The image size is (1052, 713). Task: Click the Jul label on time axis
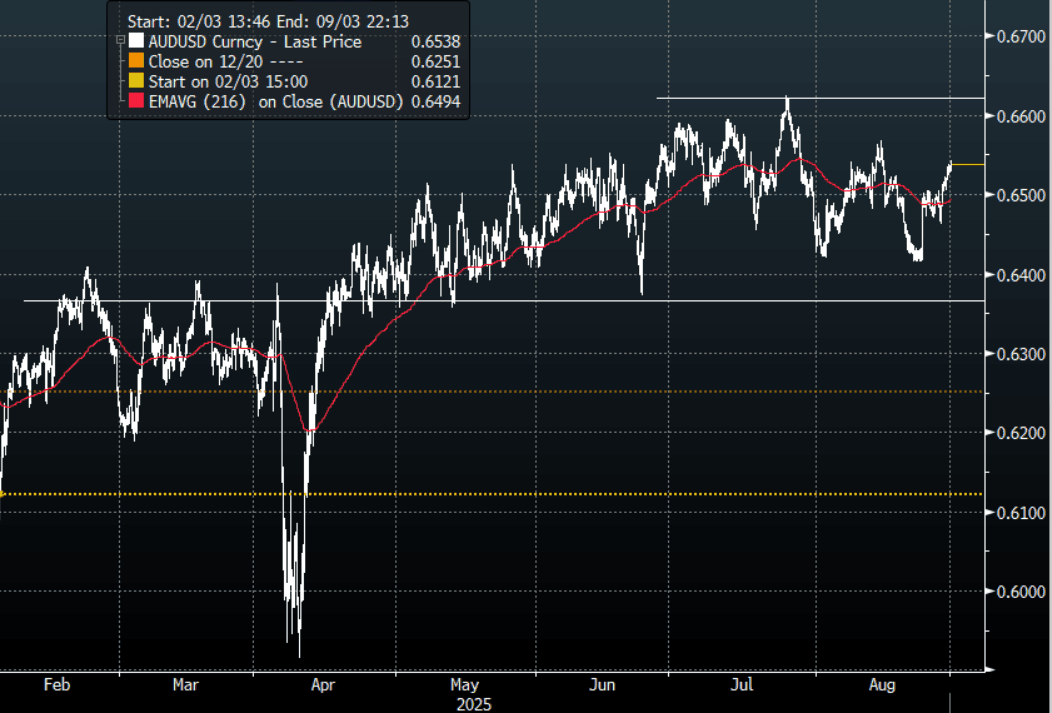(742, 685)
